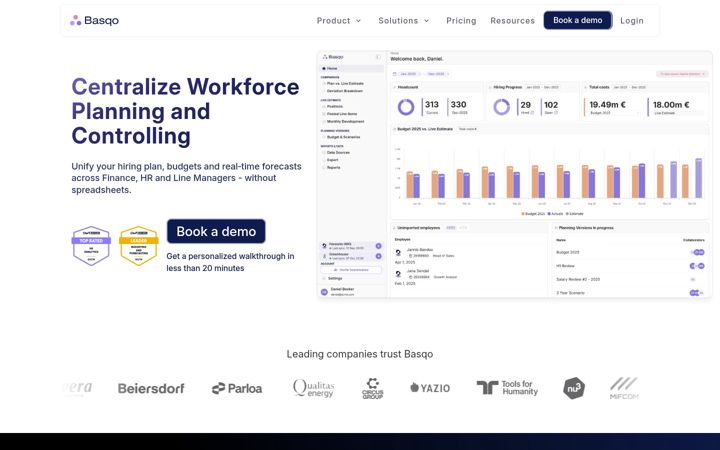The height and width of the screenshot is (450, 720).
Task: Click the MIFCOM logo
Action: 624,388
